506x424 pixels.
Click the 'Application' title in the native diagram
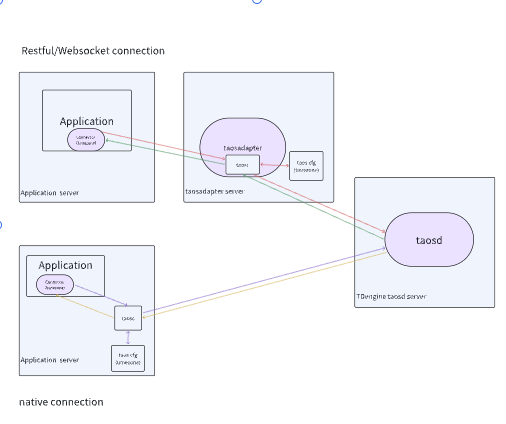click(65, 265)
